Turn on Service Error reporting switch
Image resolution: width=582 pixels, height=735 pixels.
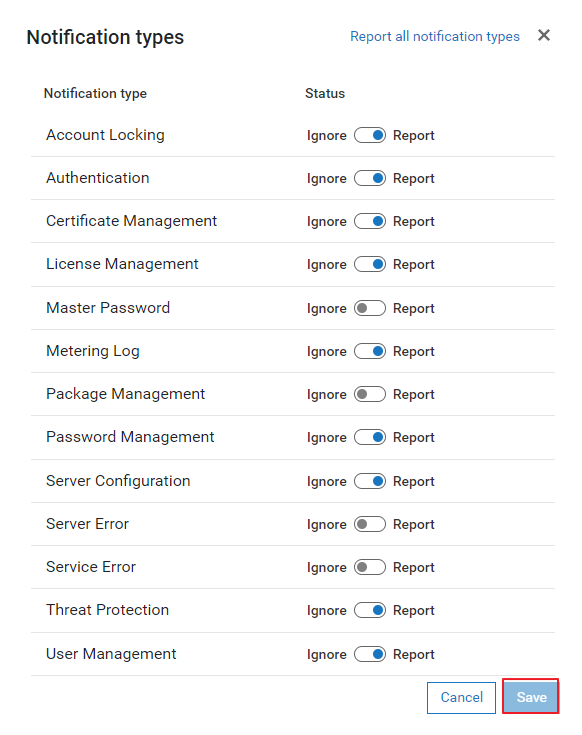370,567
